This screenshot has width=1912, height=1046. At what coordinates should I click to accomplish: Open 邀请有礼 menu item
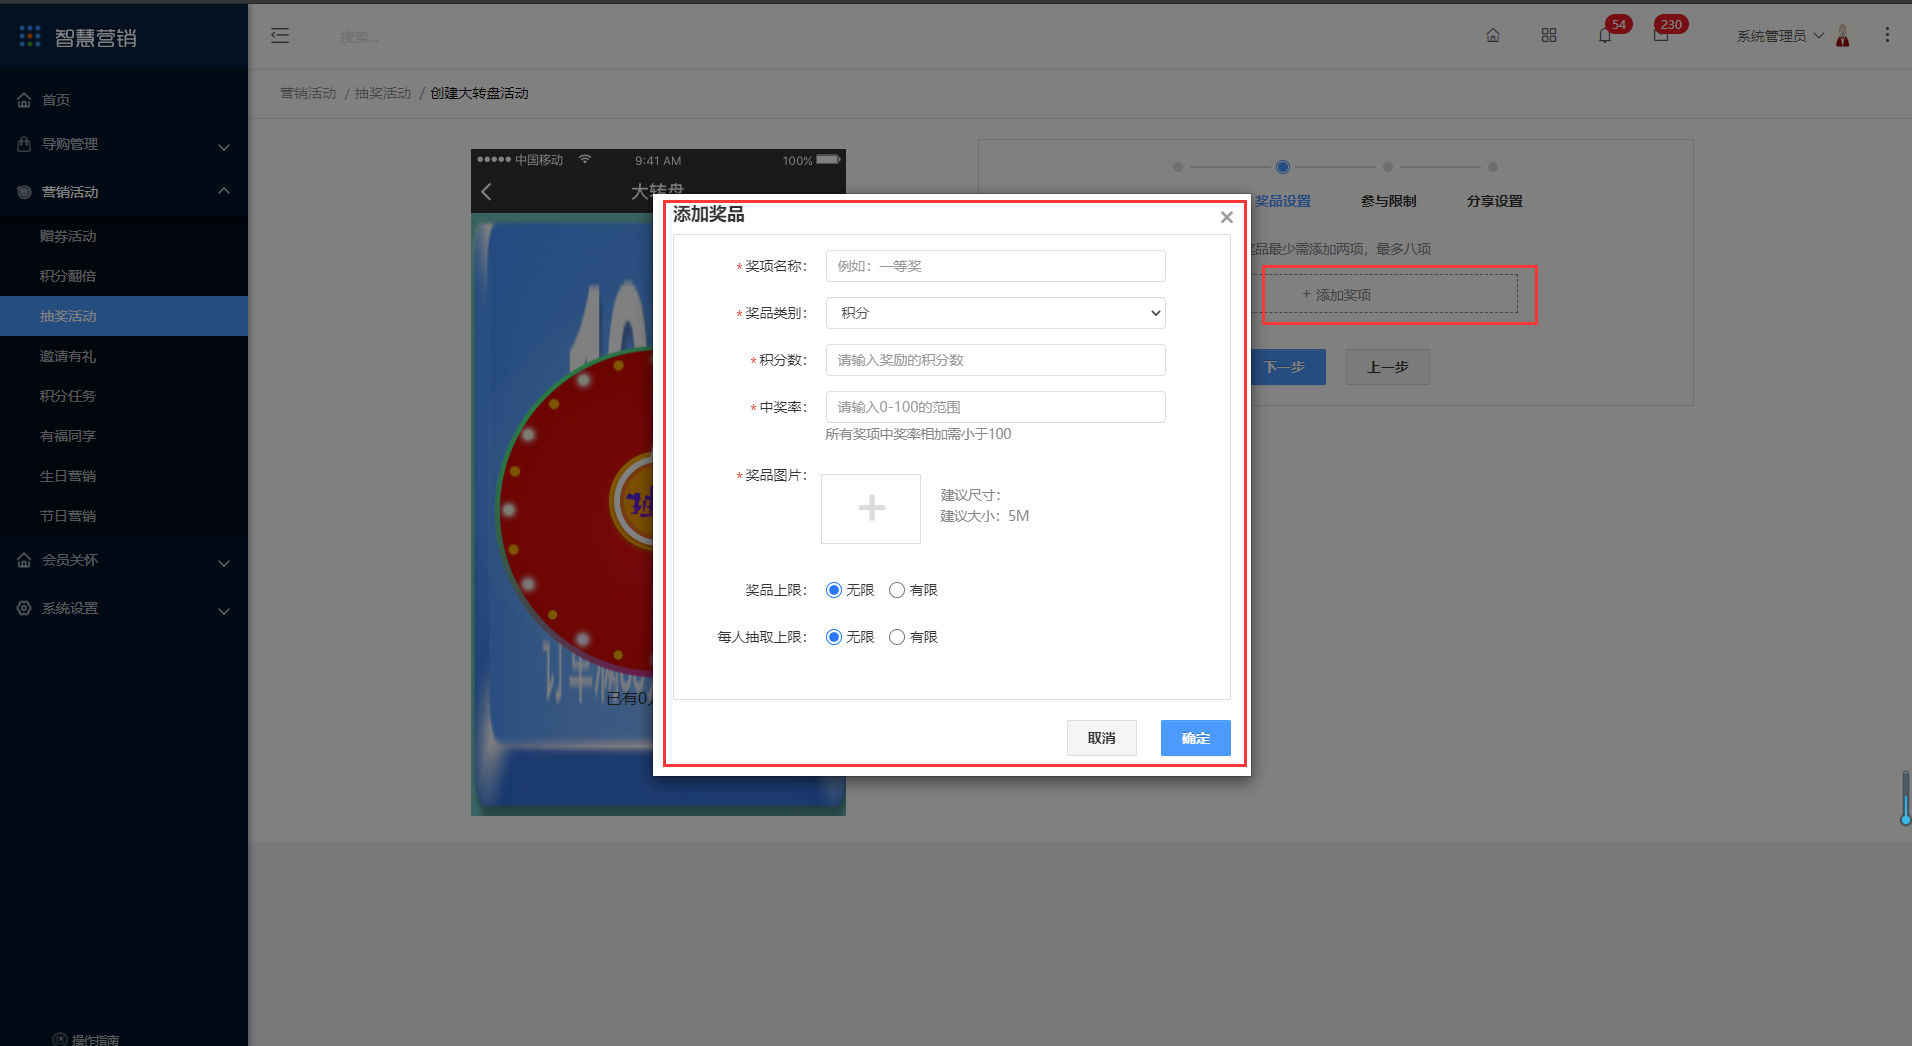pos(124,356)
